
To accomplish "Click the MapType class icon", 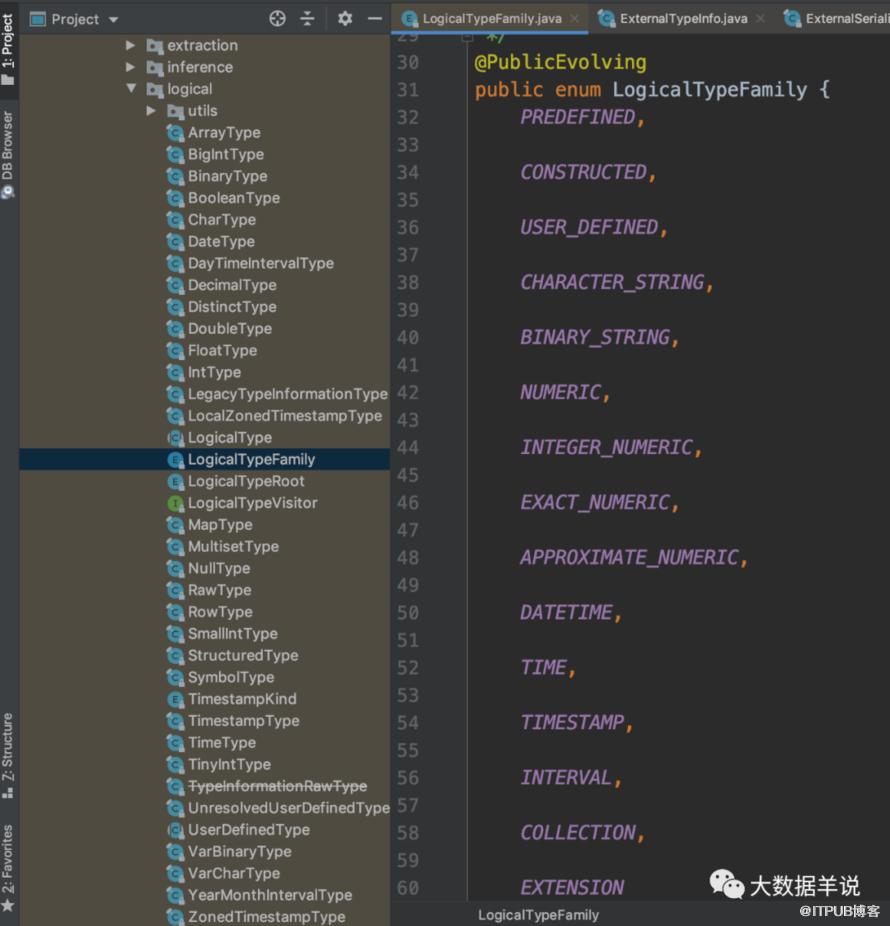I will coord(175,525).
